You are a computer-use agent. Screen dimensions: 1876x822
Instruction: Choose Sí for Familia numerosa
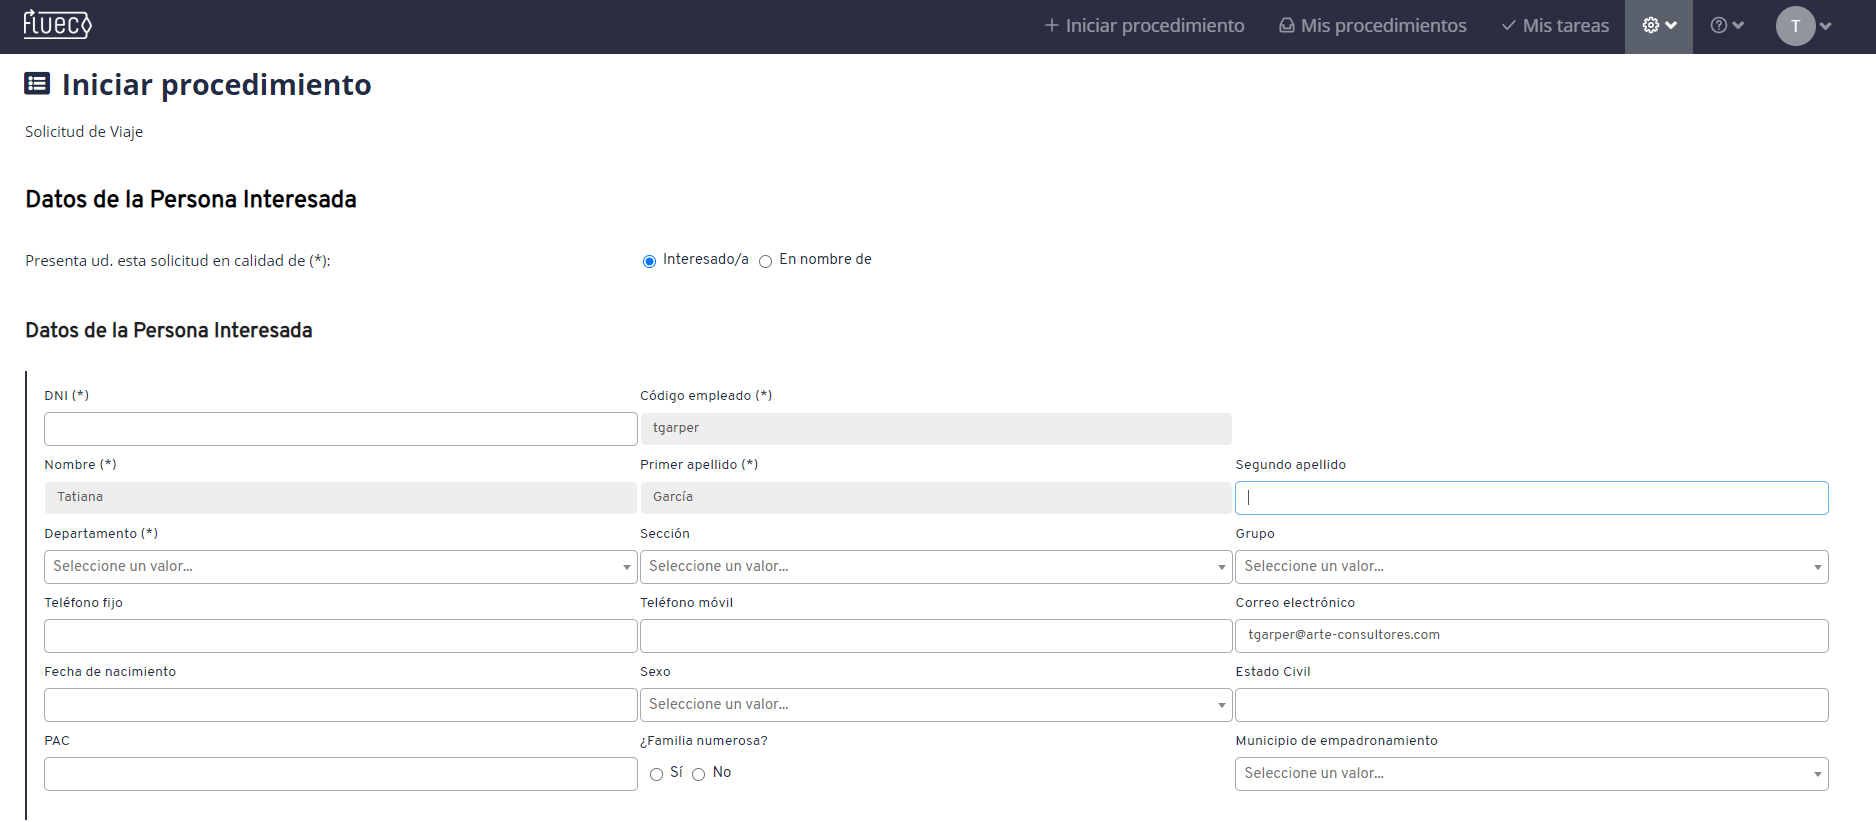tap(657, 774)
